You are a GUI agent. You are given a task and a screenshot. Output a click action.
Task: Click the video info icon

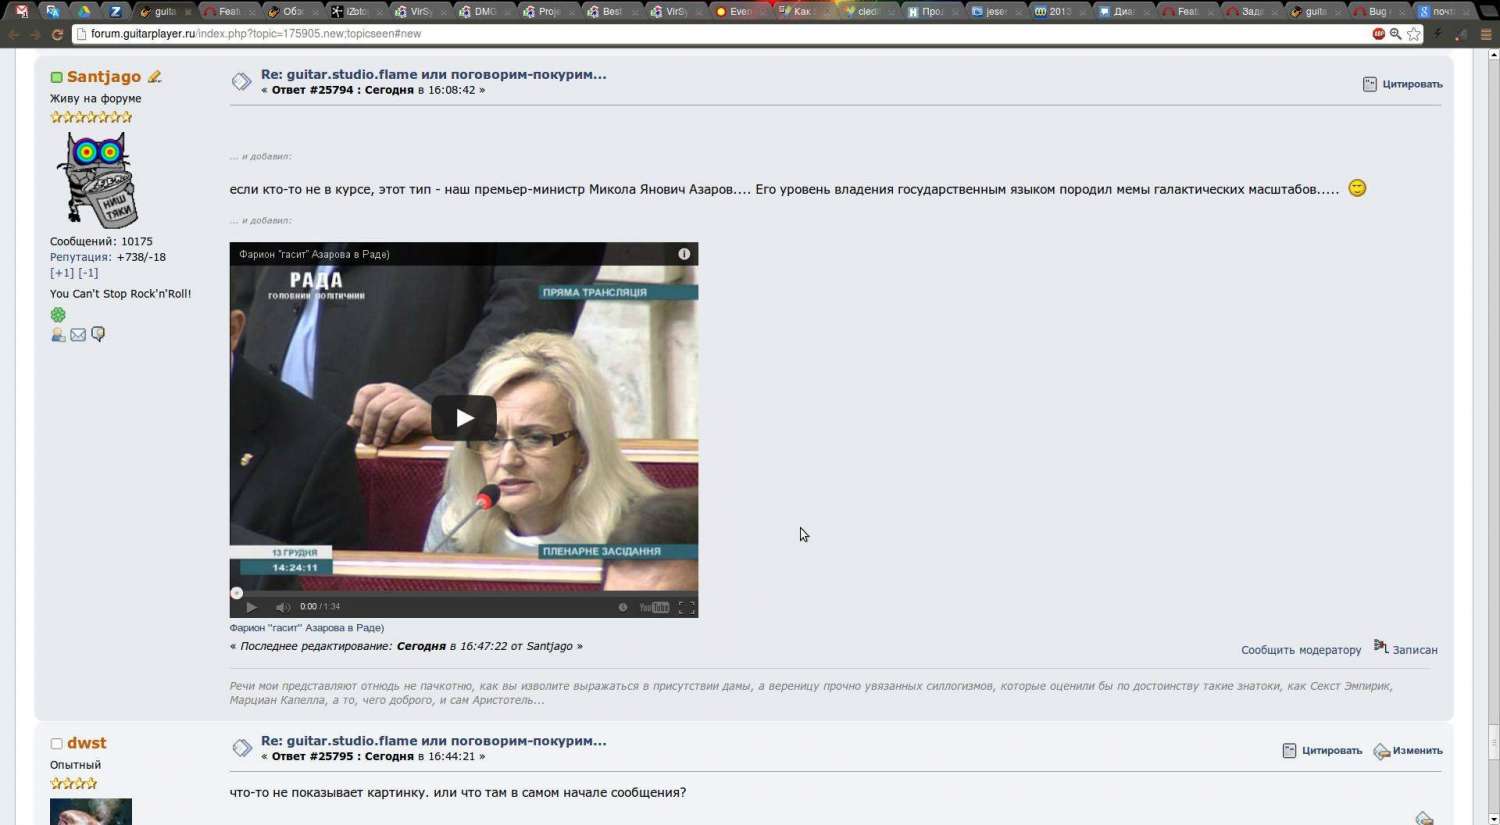click(684, 254)
